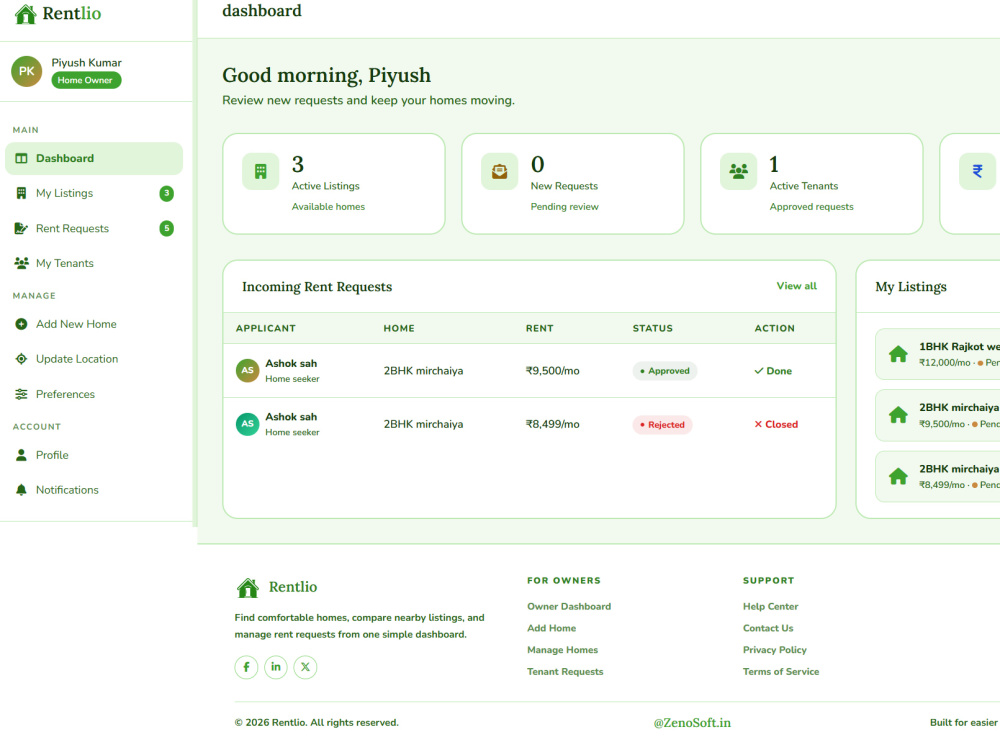Click Manage Homes footer link
The image size is (1000, 750).
click(x=562, y=650)
